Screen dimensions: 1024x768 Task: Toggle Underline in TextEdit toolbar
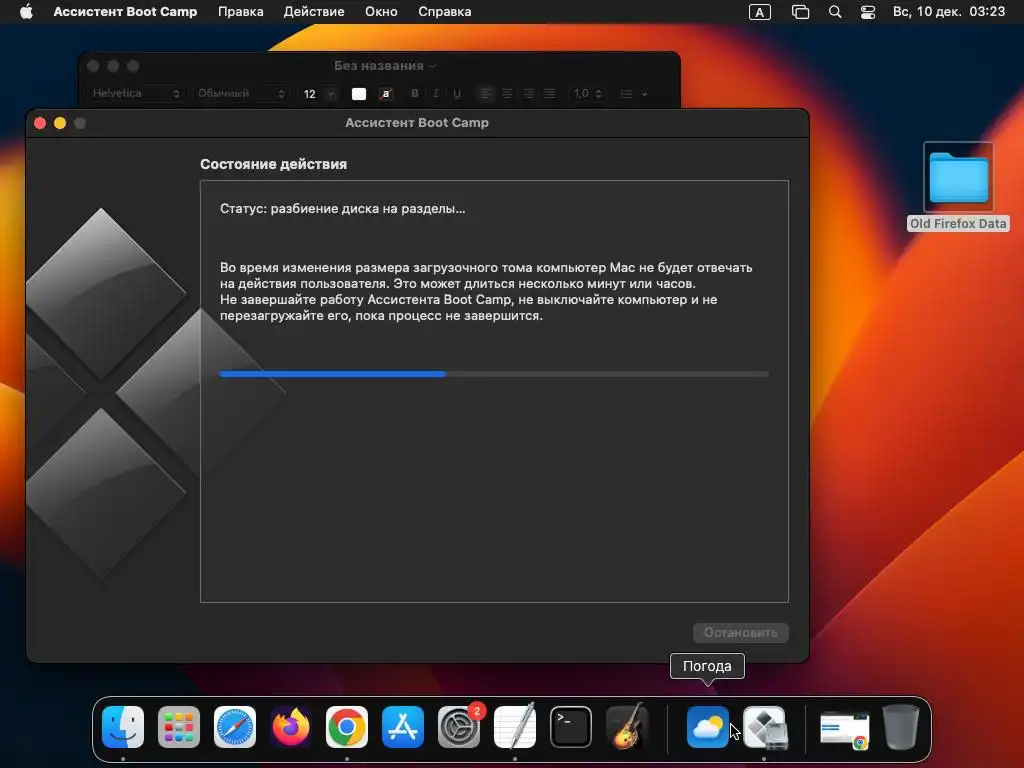[x=457, y=94]
